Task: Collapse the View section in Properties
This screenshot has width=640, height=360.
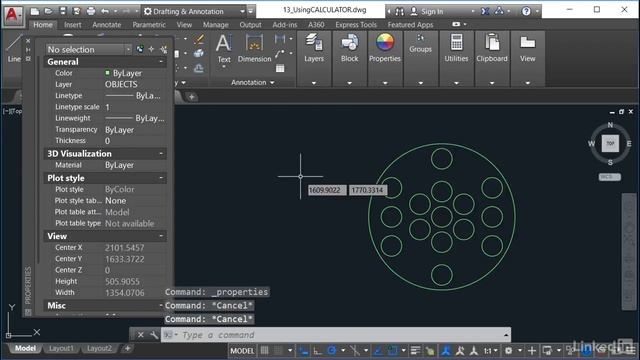Action: [161, 236]
